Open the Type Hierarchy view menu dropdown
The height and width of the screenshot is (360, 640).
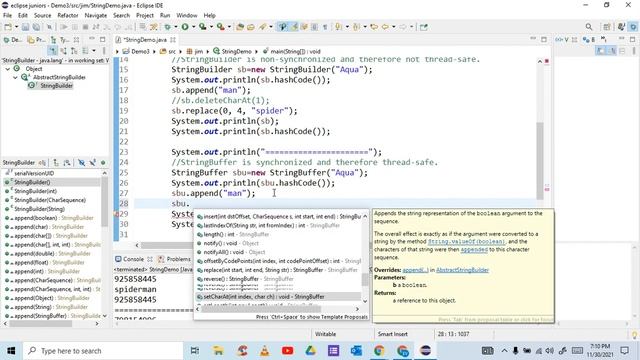pos(93,51)
